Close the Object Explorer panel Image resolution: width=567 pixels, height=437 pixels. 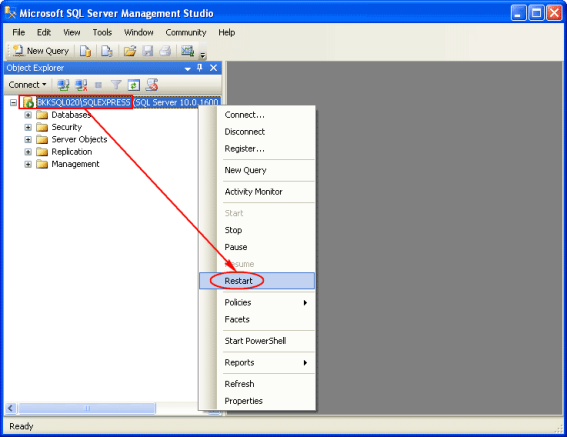[x=213, y=68]
